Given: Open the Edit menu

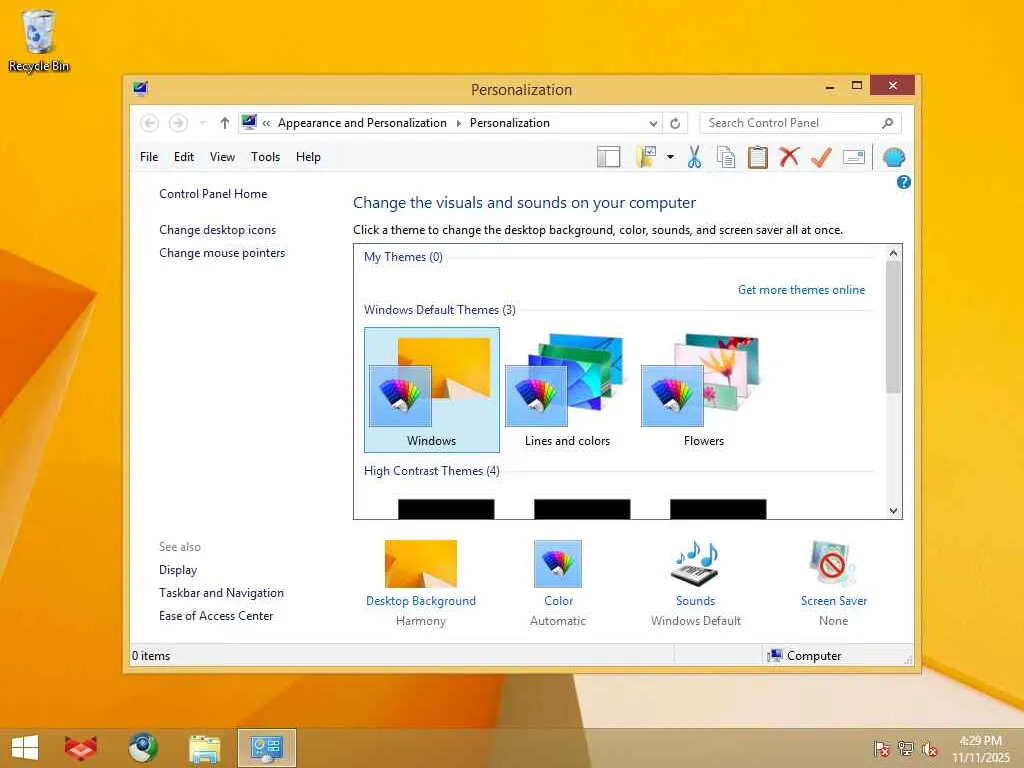Looking at the screenshot, I should coord(184,157).
